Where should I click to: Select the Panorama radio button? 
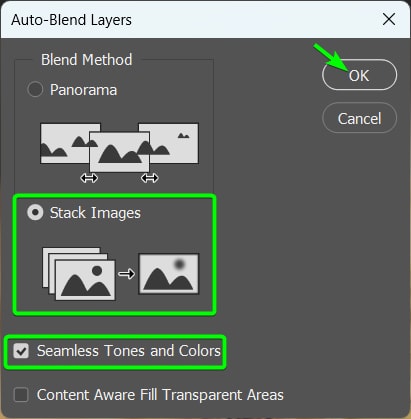pos(35,89)
